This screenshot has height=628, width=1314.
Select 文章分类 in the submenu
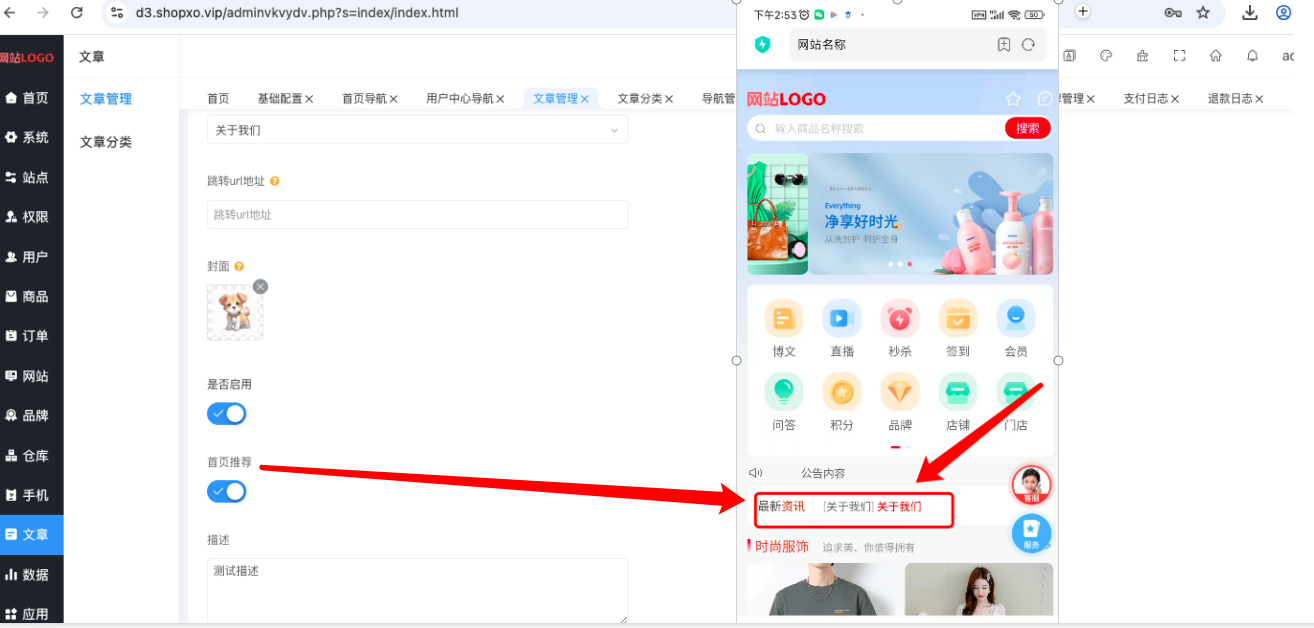(x=106, y=142)
